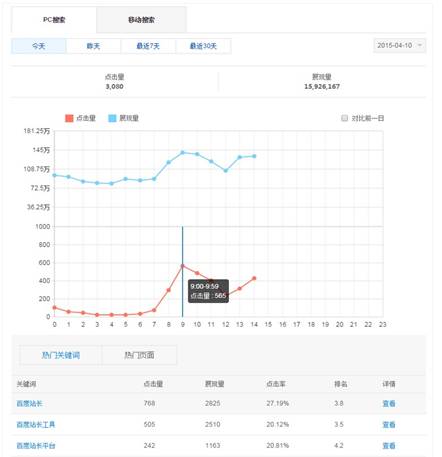The height and width of the screenshot is (457, 442).
Task: Click the red click data point at hour 9
Action: point(182,266)
